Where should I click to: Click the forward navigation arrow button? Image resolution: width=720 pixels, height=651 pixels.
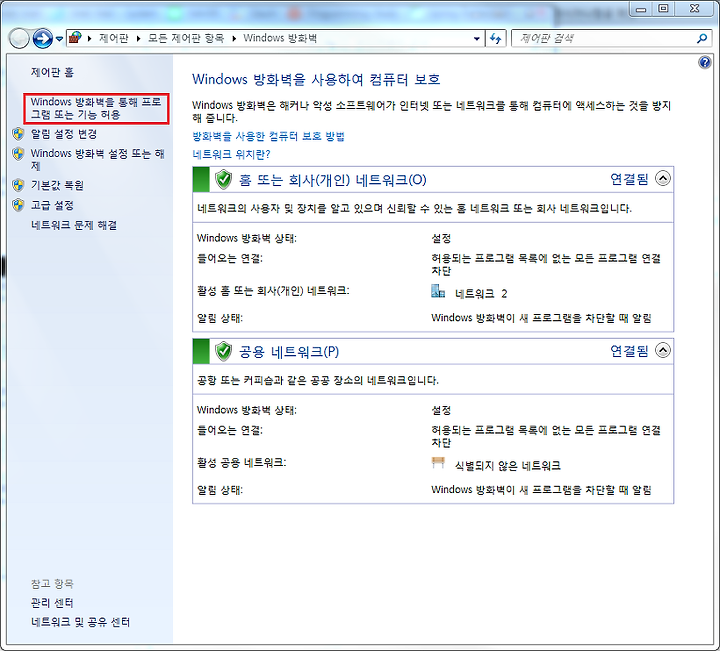click(43, 38)
